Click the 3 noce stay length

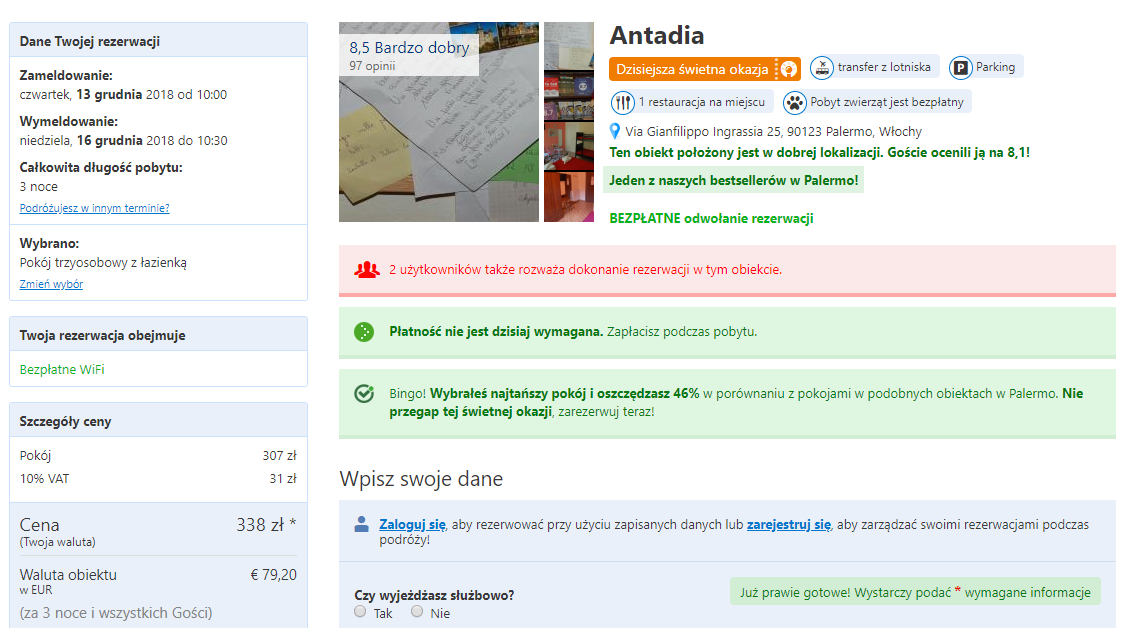[39, 187]
